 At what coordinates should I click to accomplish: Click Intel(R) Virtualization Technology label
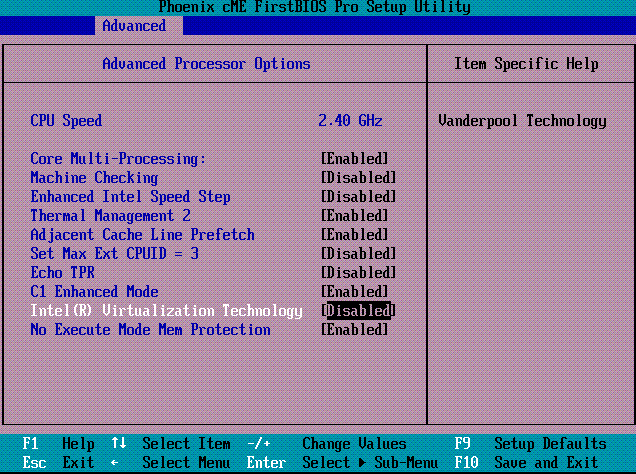(166, 311)
